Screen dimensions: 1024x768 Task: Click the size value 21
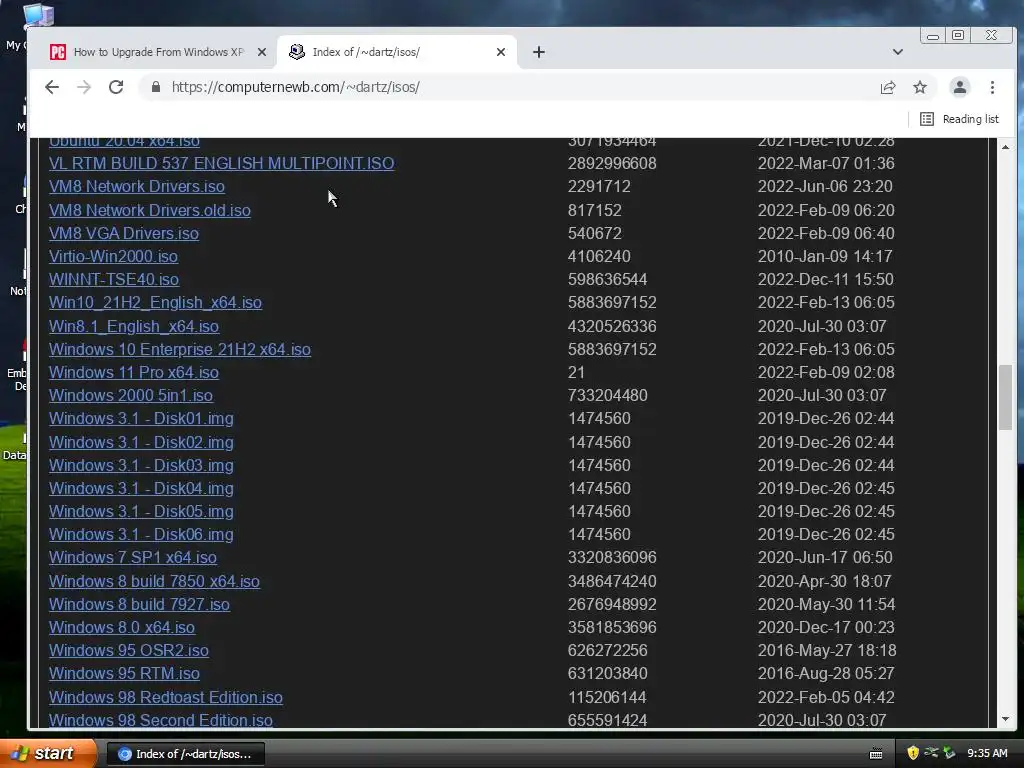[576, 372]
